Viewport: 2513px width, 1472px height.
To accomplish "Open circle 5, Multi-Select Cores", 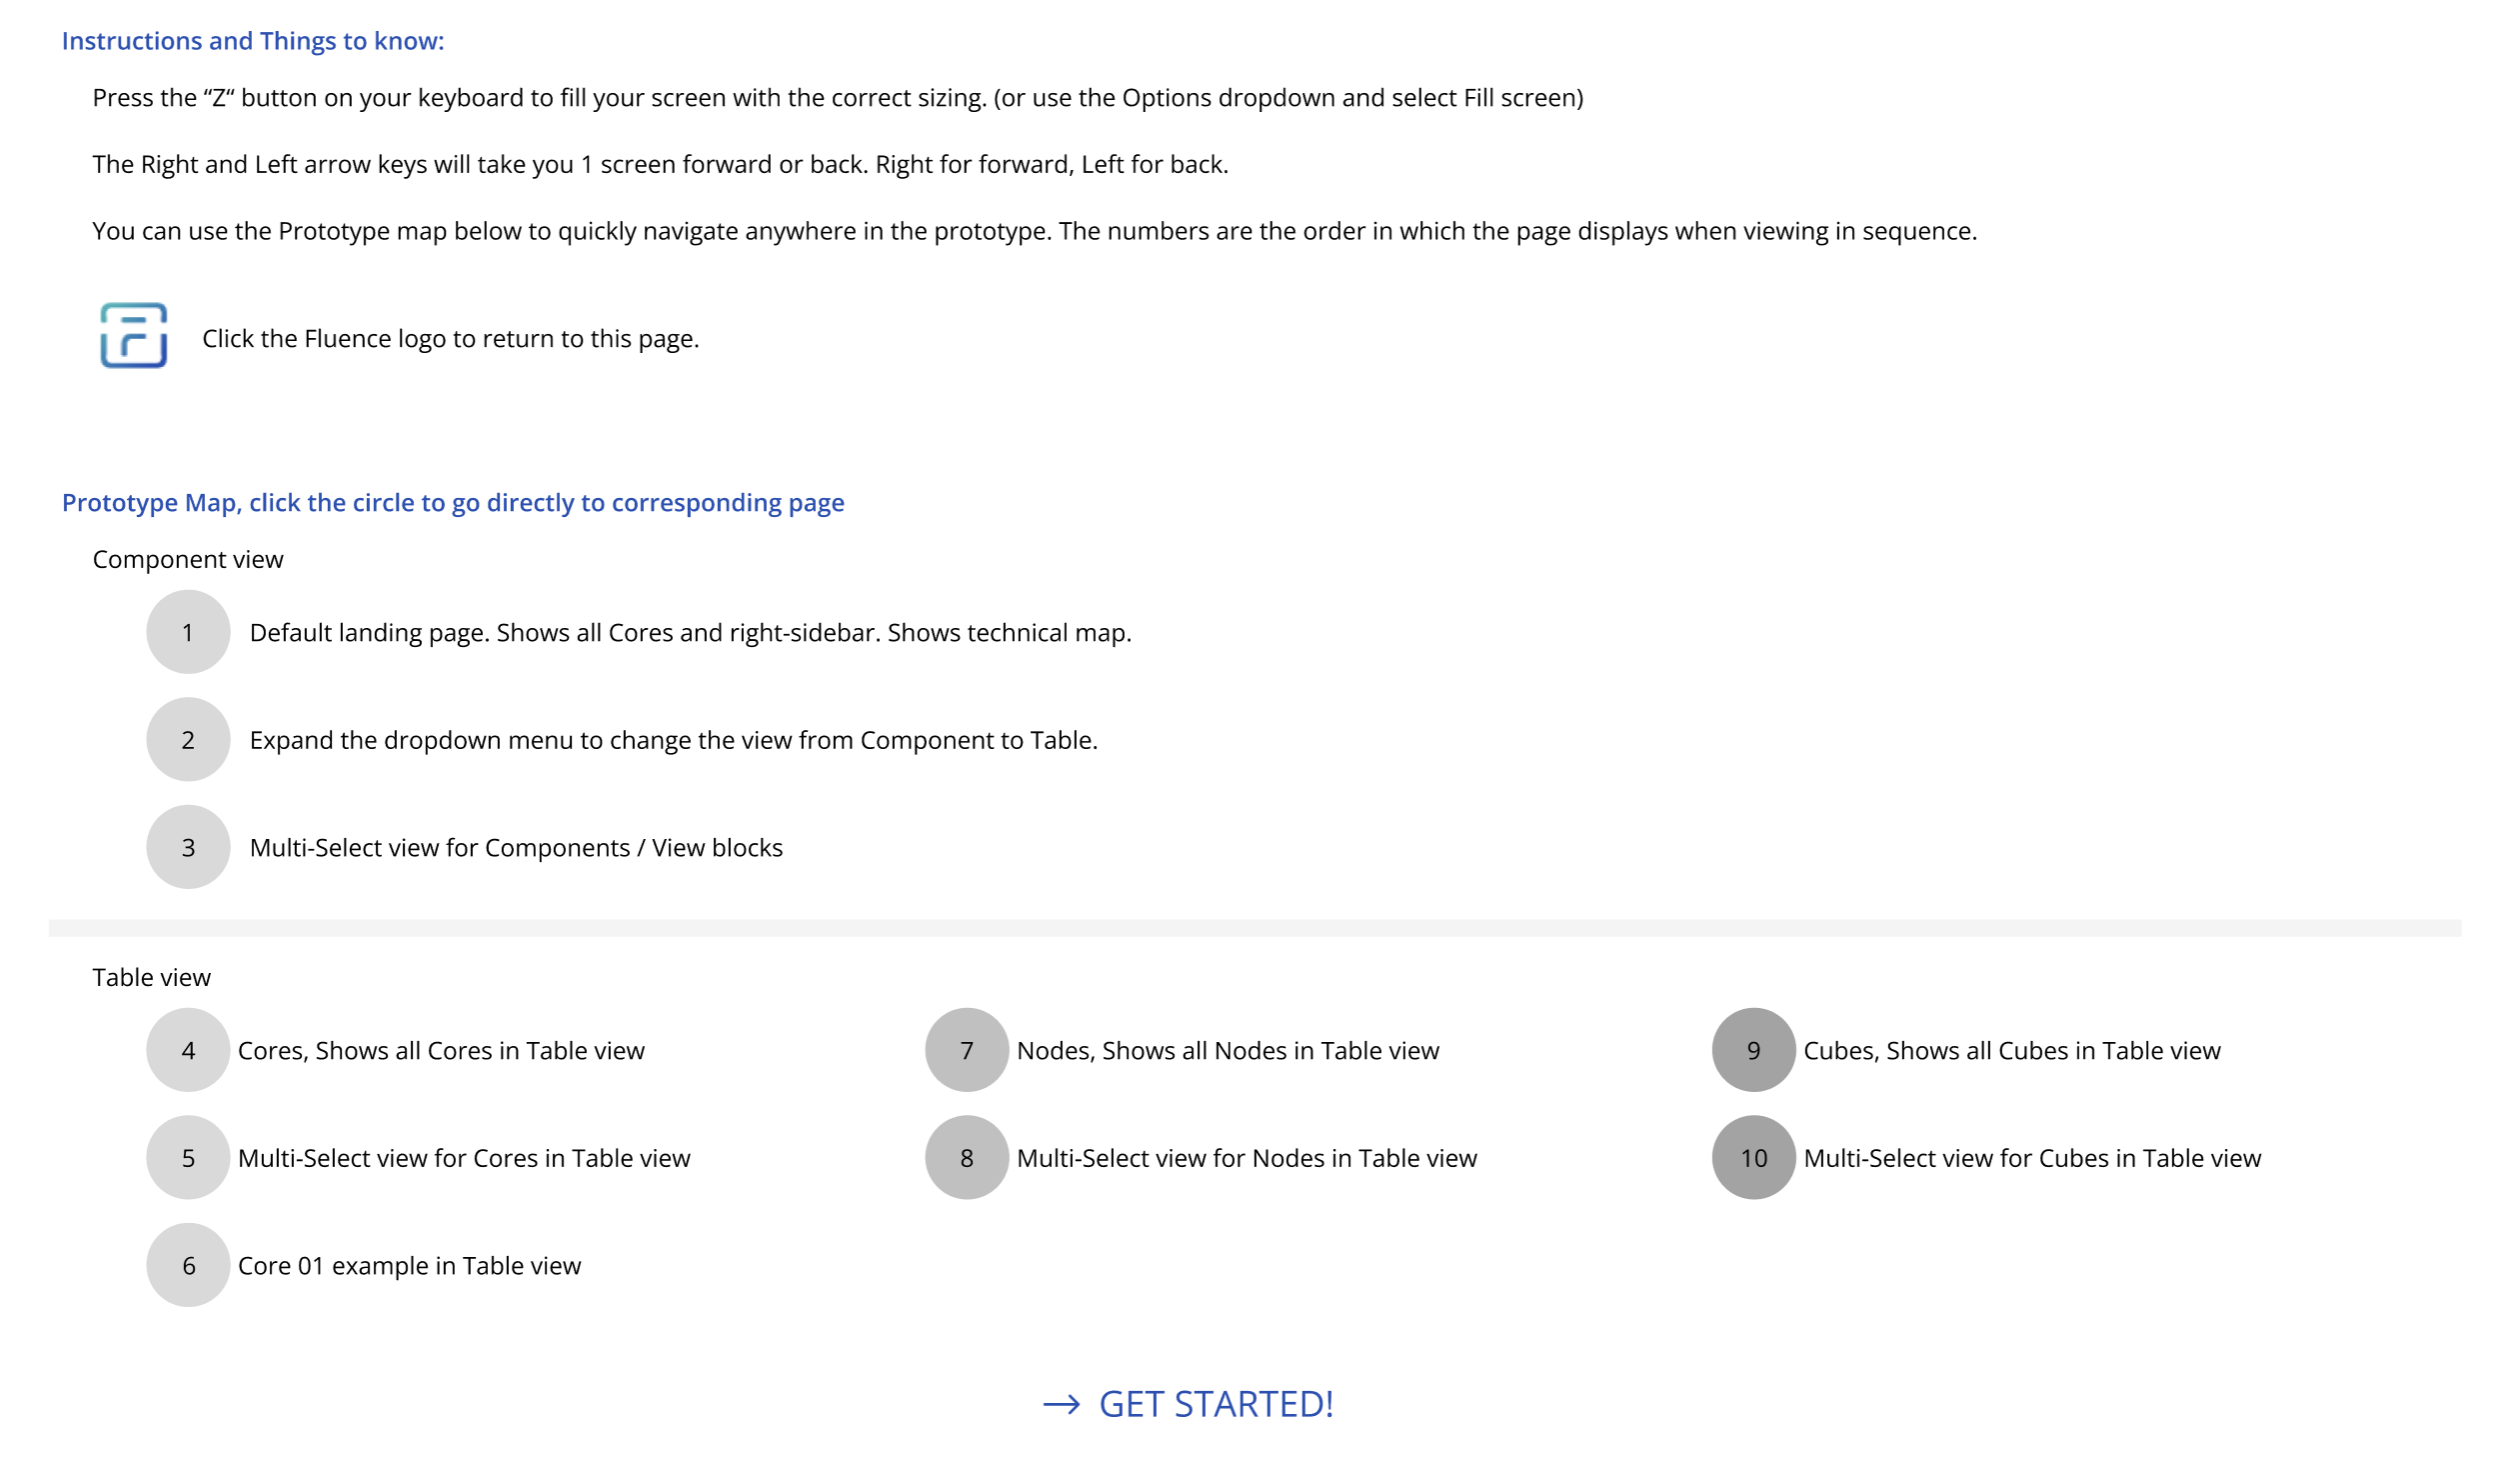I will (188, 1158).
